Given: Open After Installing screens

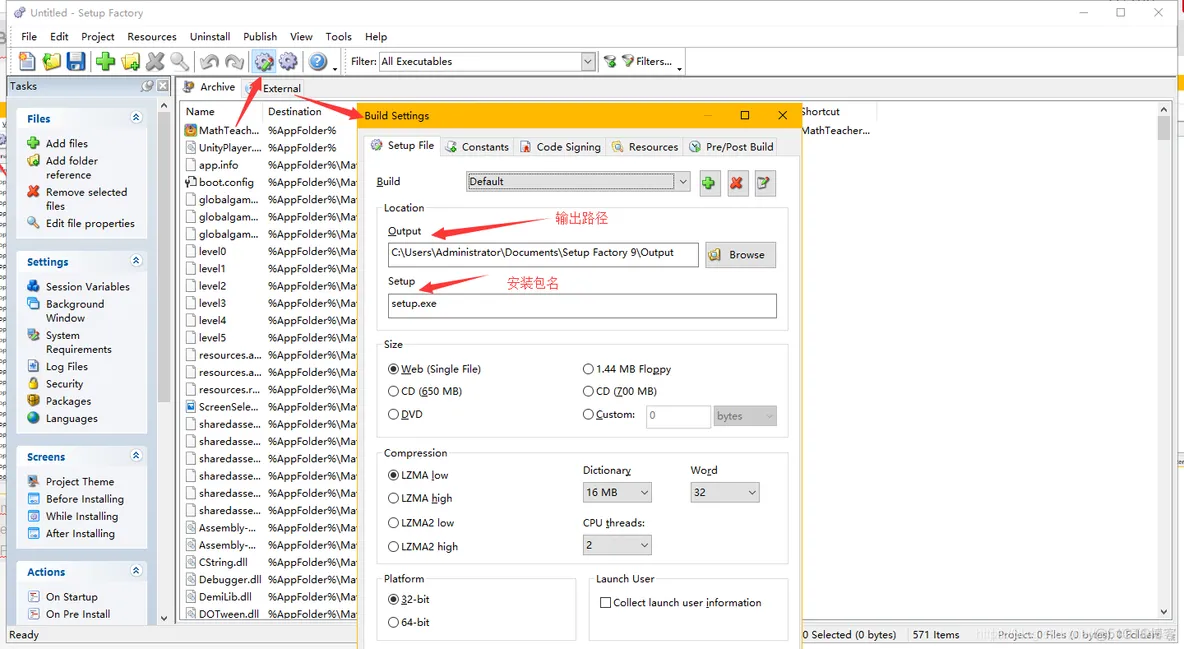Looking at the screenshot, I should (80, 533).
